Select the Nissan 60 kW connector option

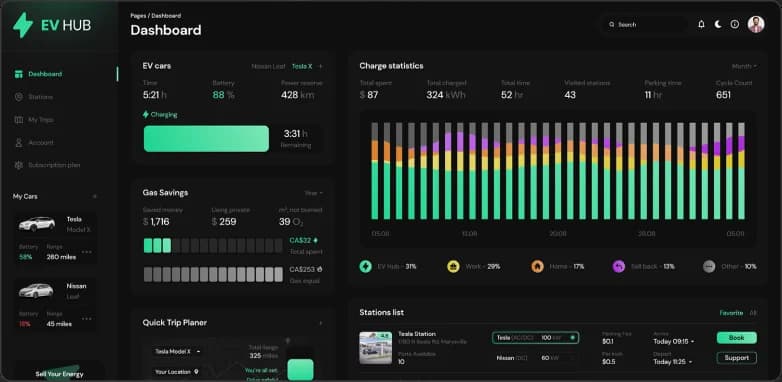coord(536,358)
